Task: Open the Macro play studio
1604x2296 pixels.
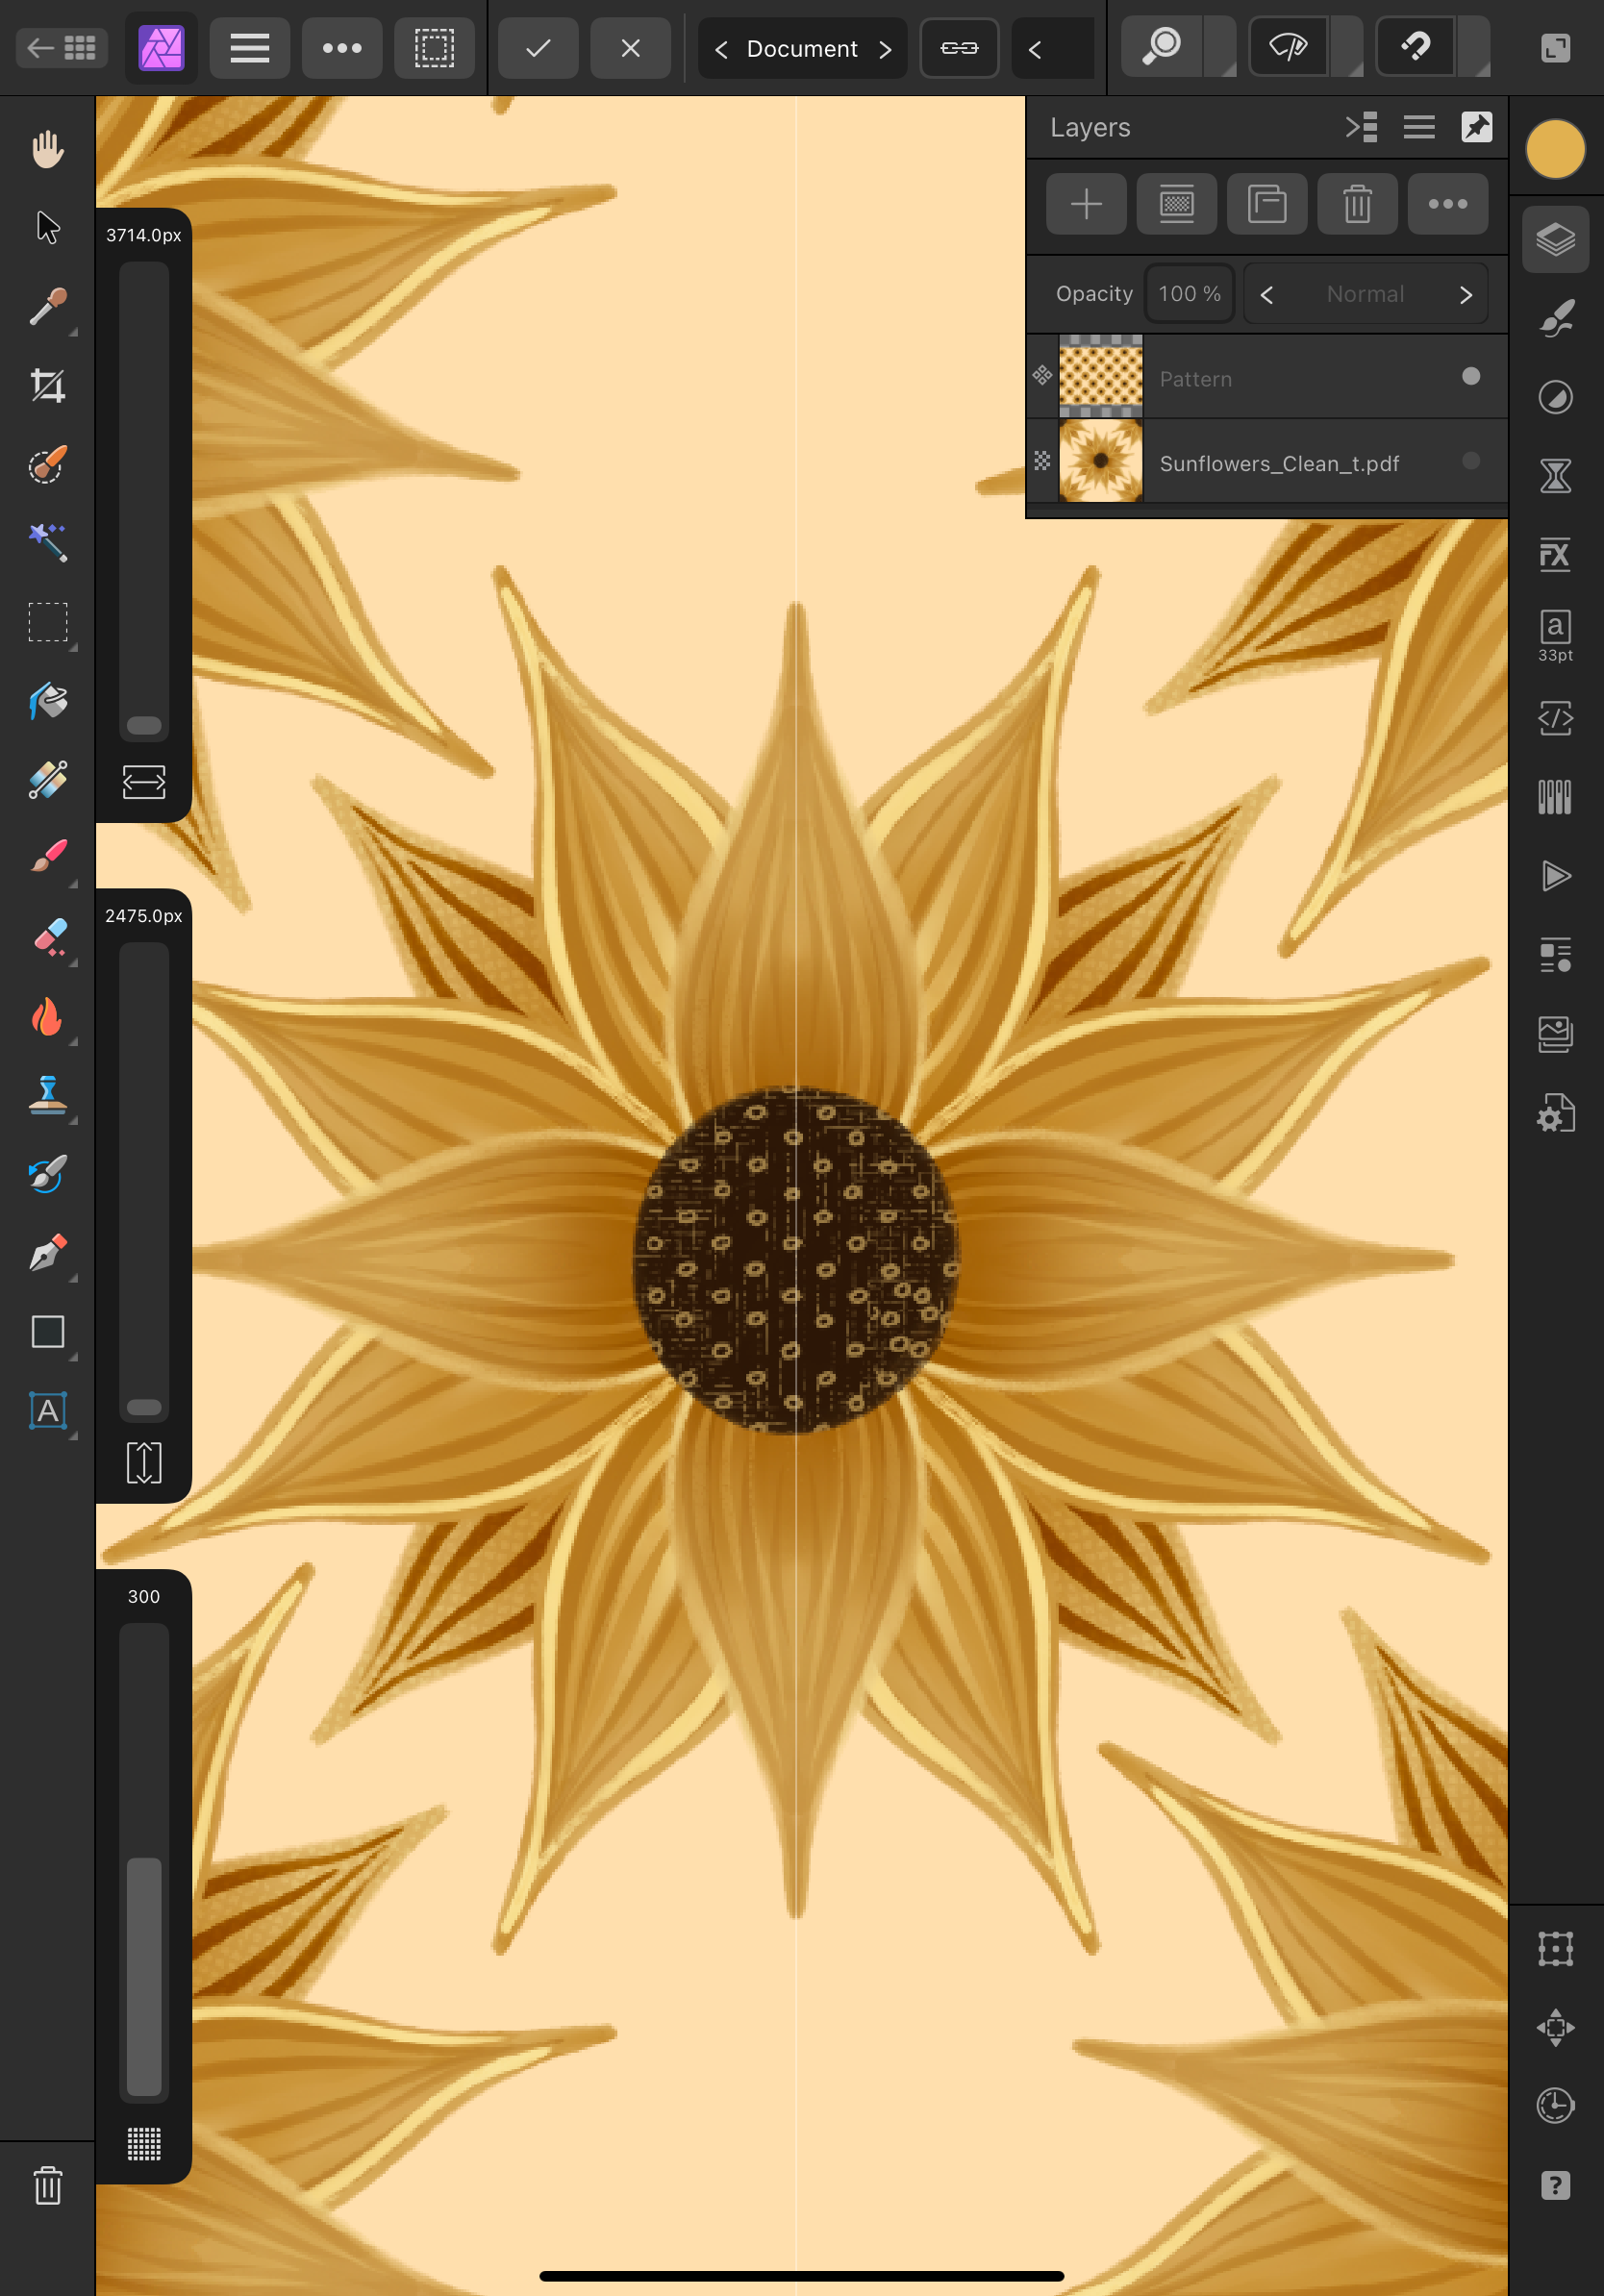Action: (x=1555, y=876)
